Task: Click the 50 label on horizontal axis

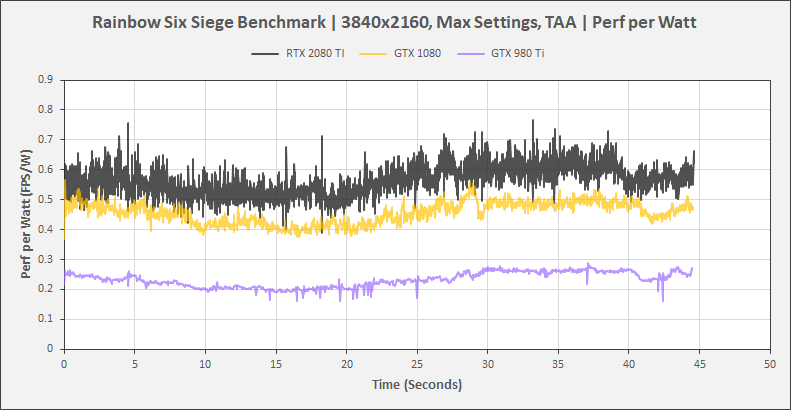Action: pos(769,362)
